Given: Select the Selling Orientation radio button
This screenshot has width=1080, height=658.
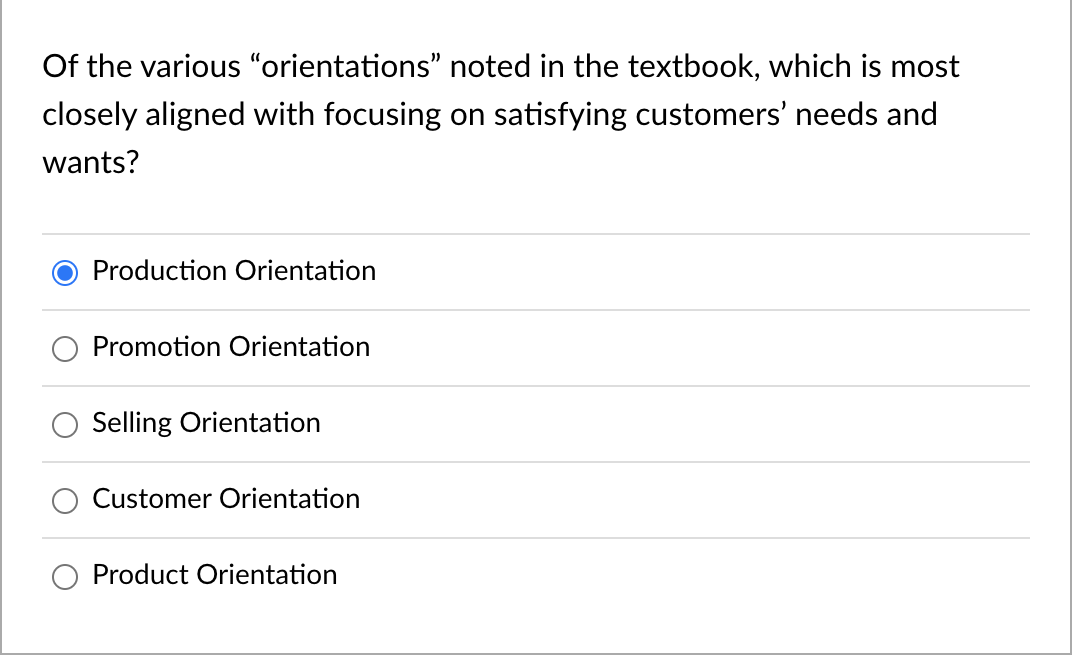Looking at the screenshot, I should 64,424.
